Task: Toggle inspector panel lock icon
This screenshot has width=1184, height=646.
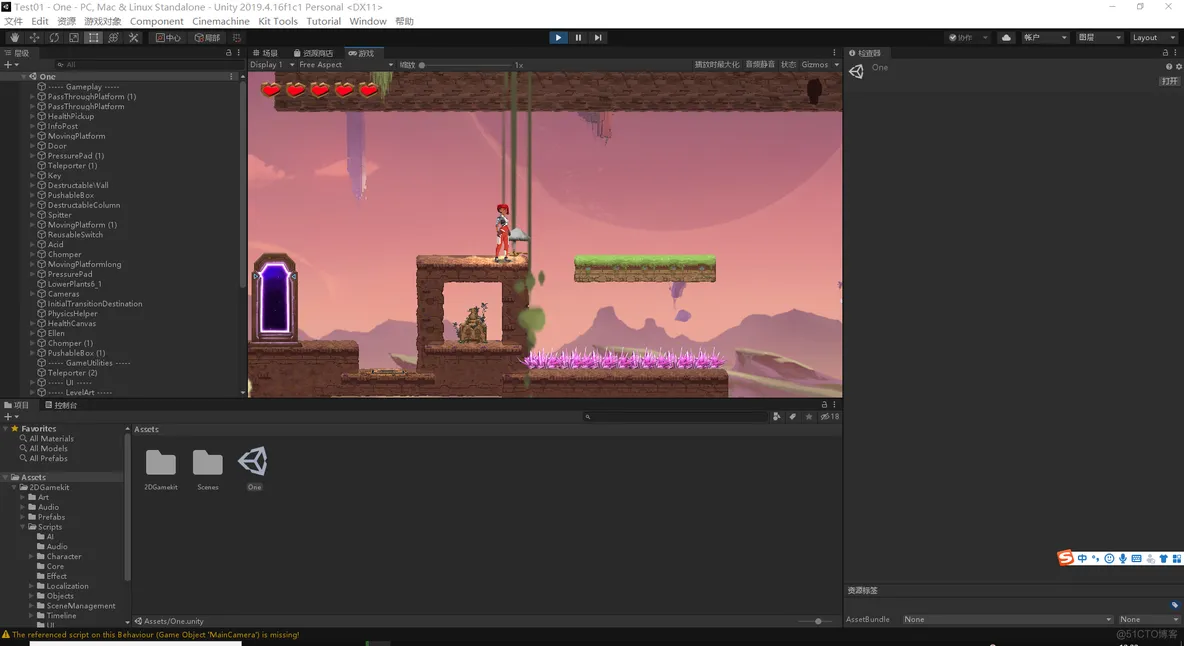Action: tap(1165, 53)
